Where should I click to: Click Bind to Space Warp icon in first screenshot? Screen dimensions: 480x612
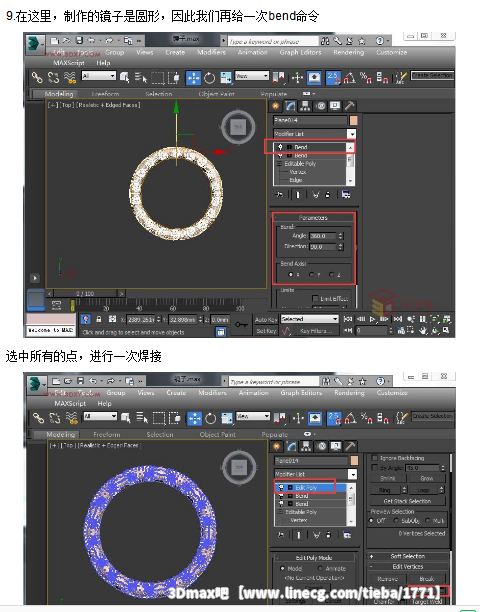[x=70, y=77]
